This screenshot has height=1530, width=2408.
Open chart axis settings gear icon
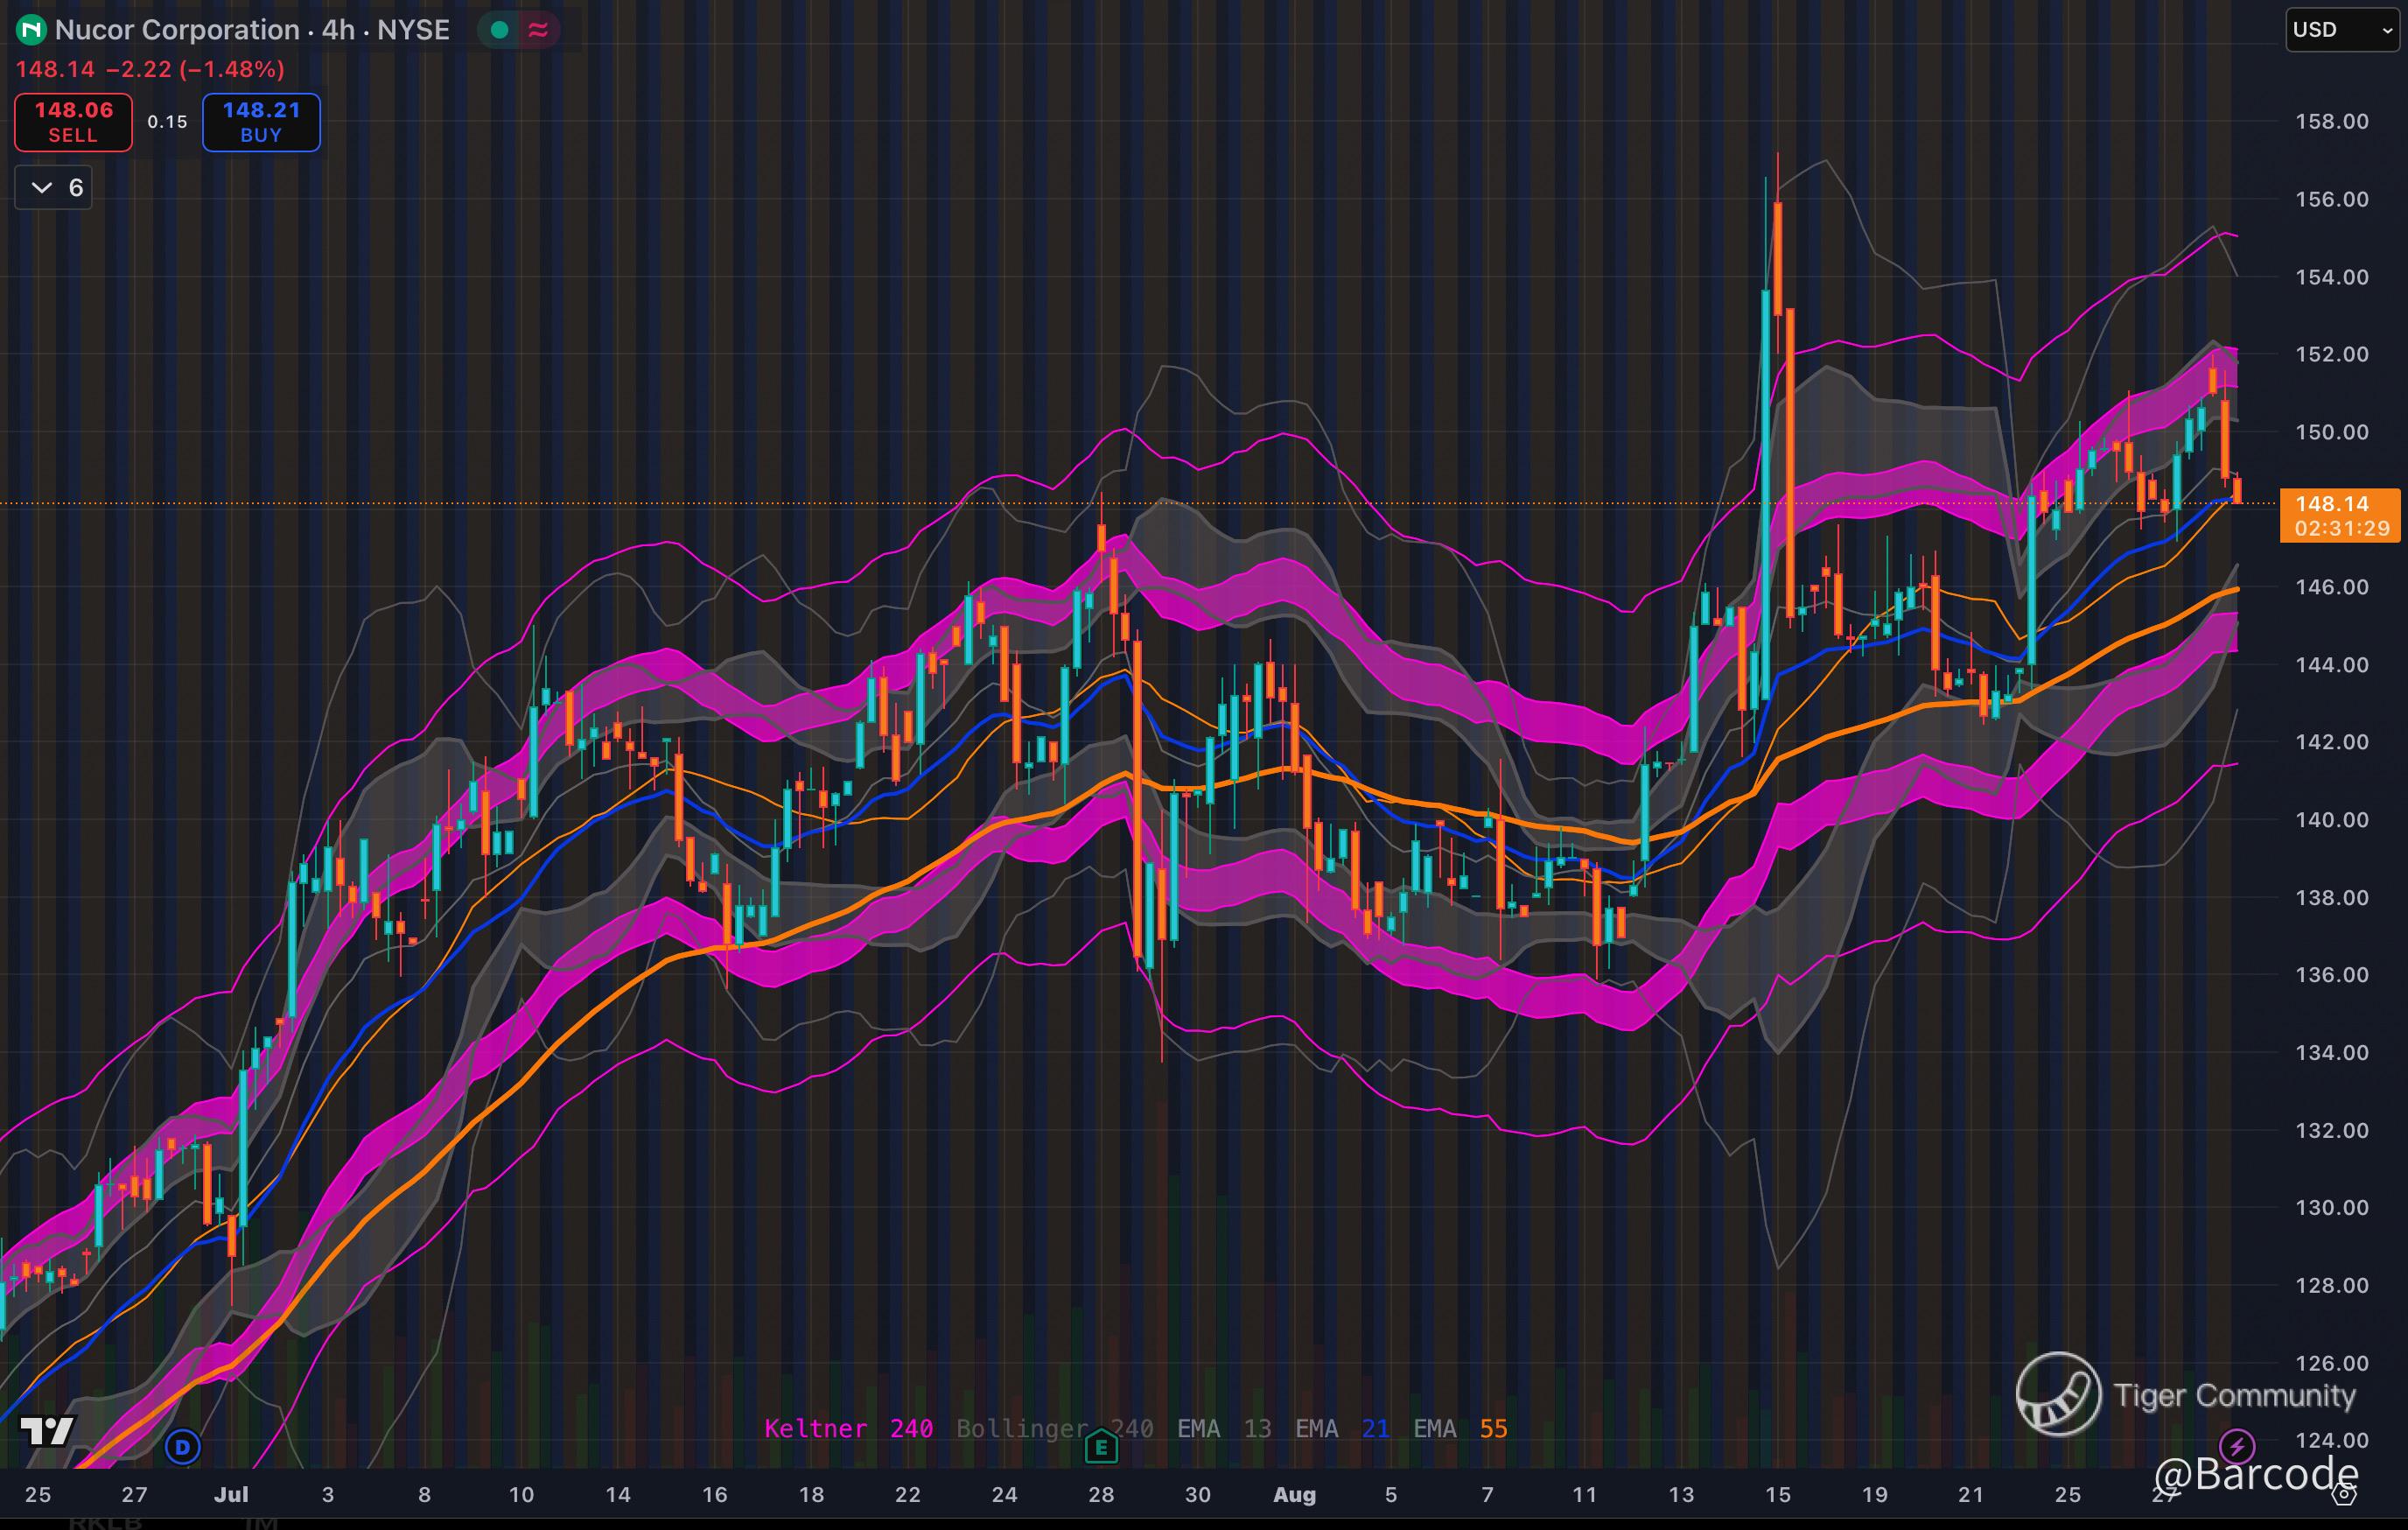[x=2344, y=1495]
